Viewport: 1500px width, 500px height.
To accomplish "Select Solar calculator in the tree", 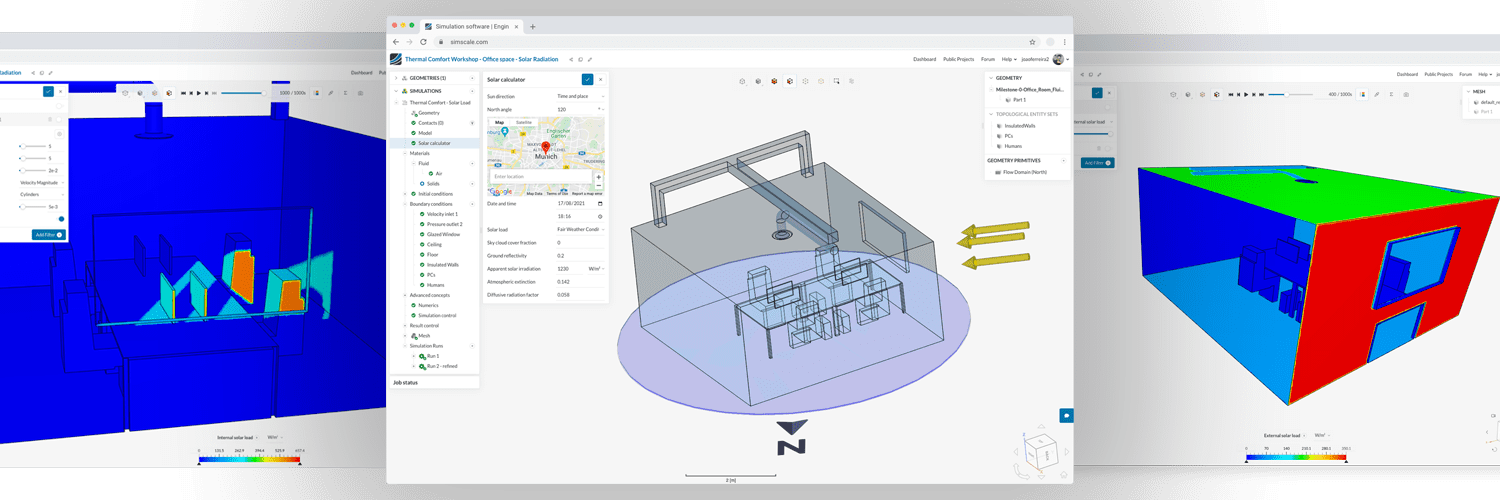I will (434, 143).
